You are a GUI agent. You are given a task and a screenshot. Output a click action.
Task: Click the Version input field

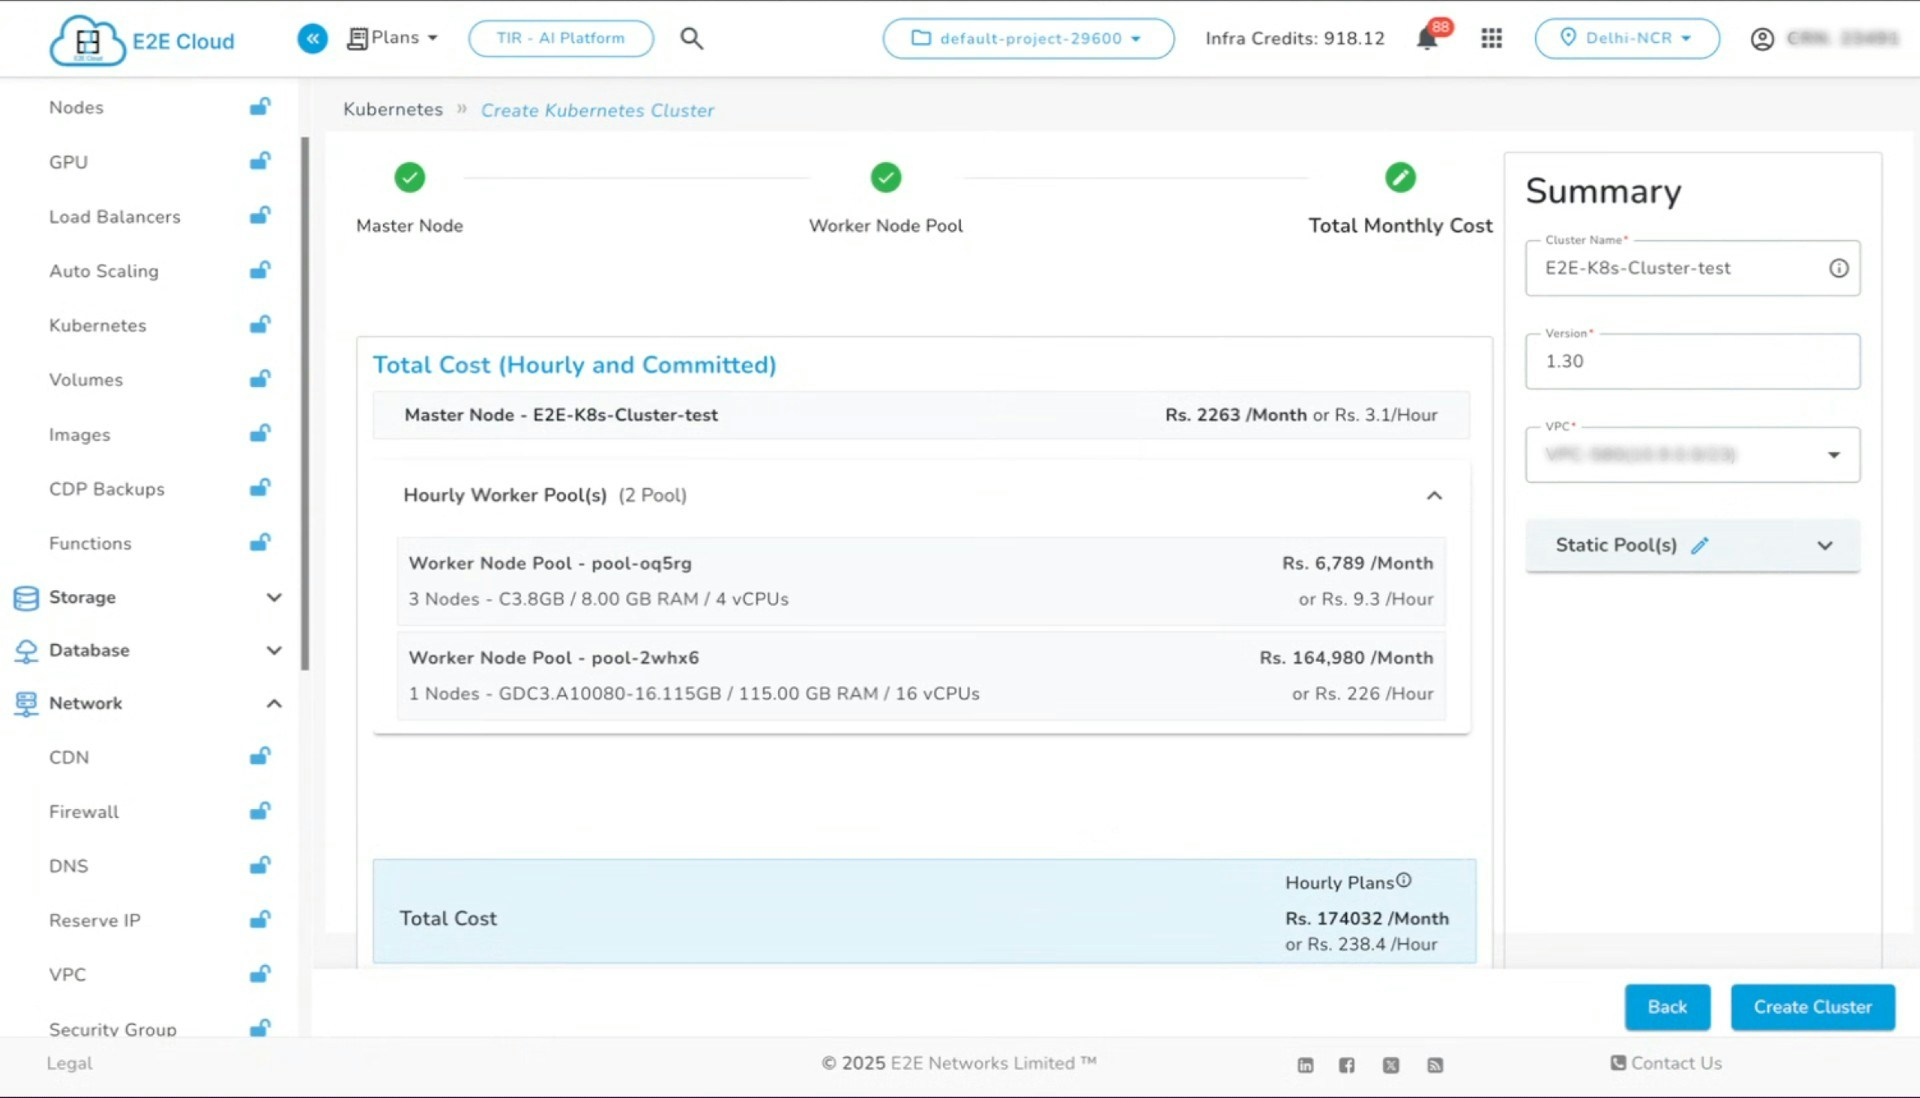[1692, 361]
